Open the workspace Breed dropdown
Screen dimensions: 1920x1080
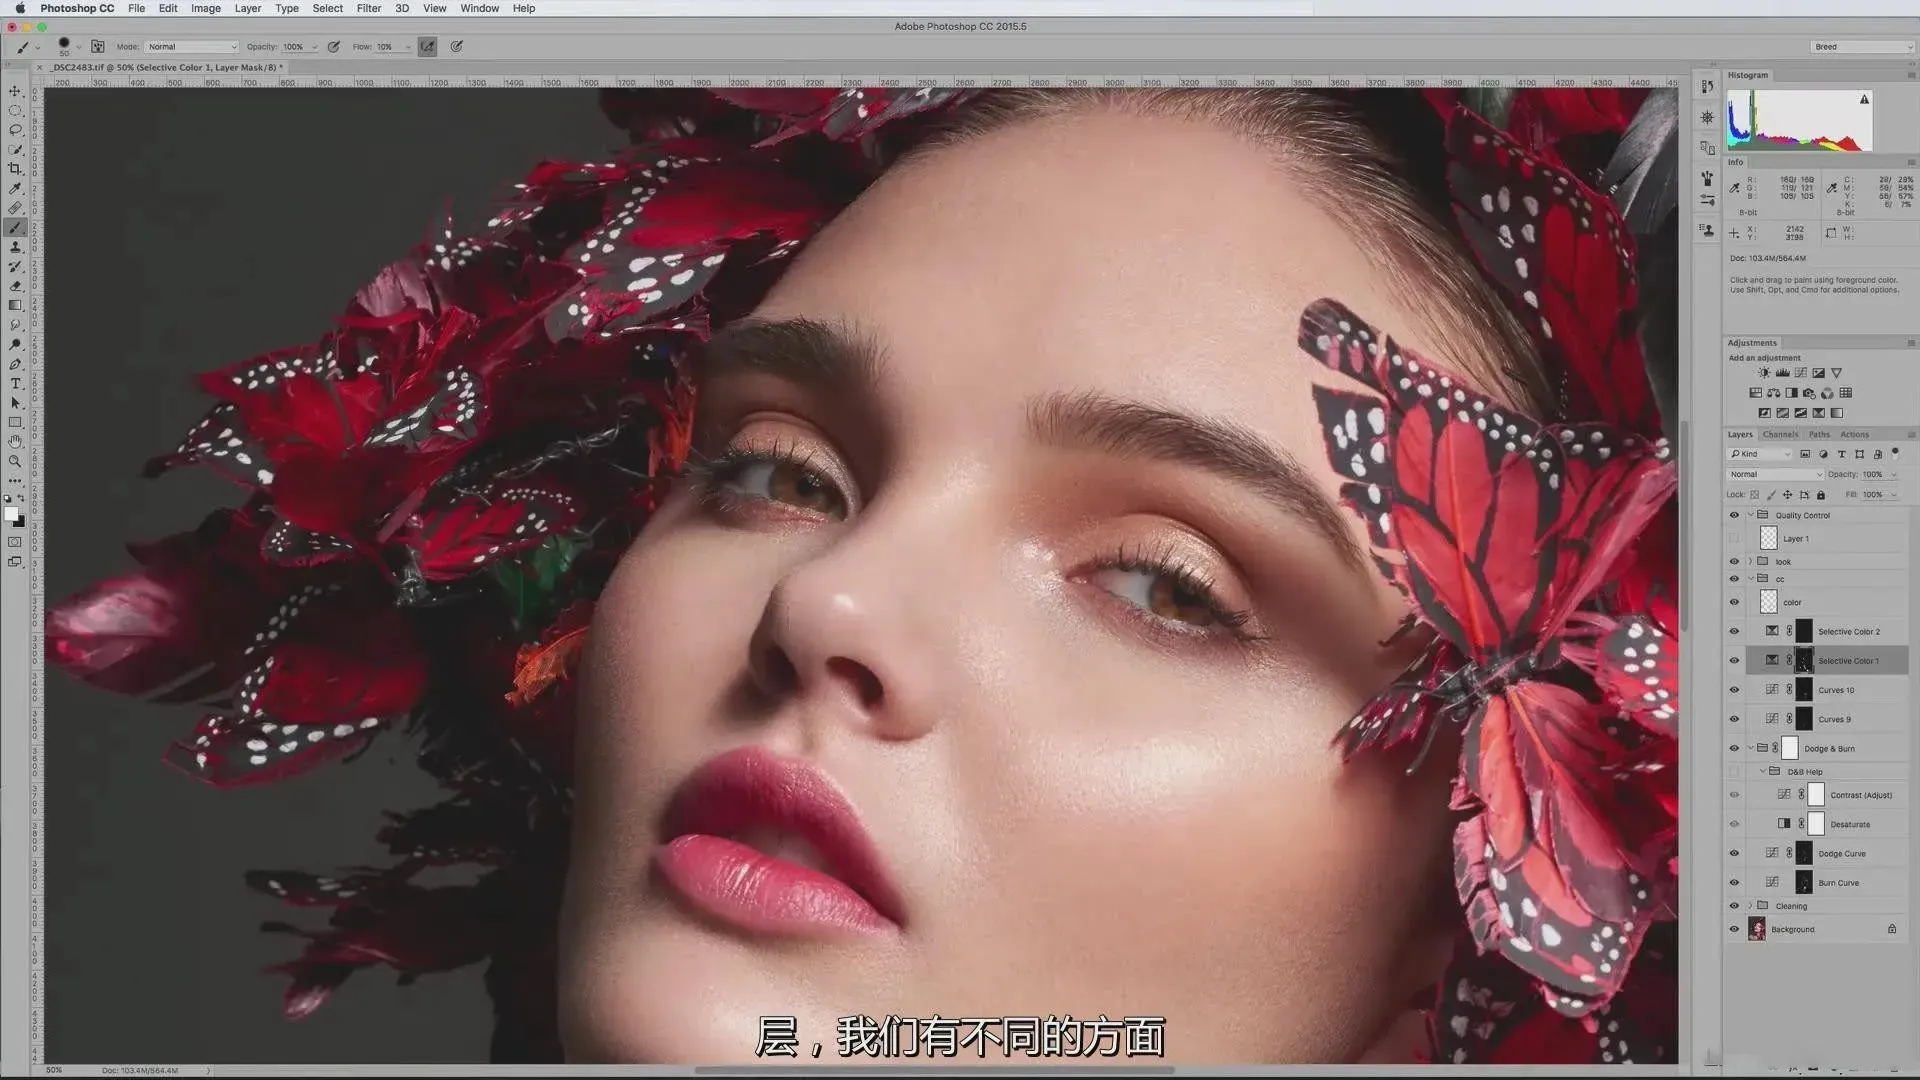coord(1862,47)
